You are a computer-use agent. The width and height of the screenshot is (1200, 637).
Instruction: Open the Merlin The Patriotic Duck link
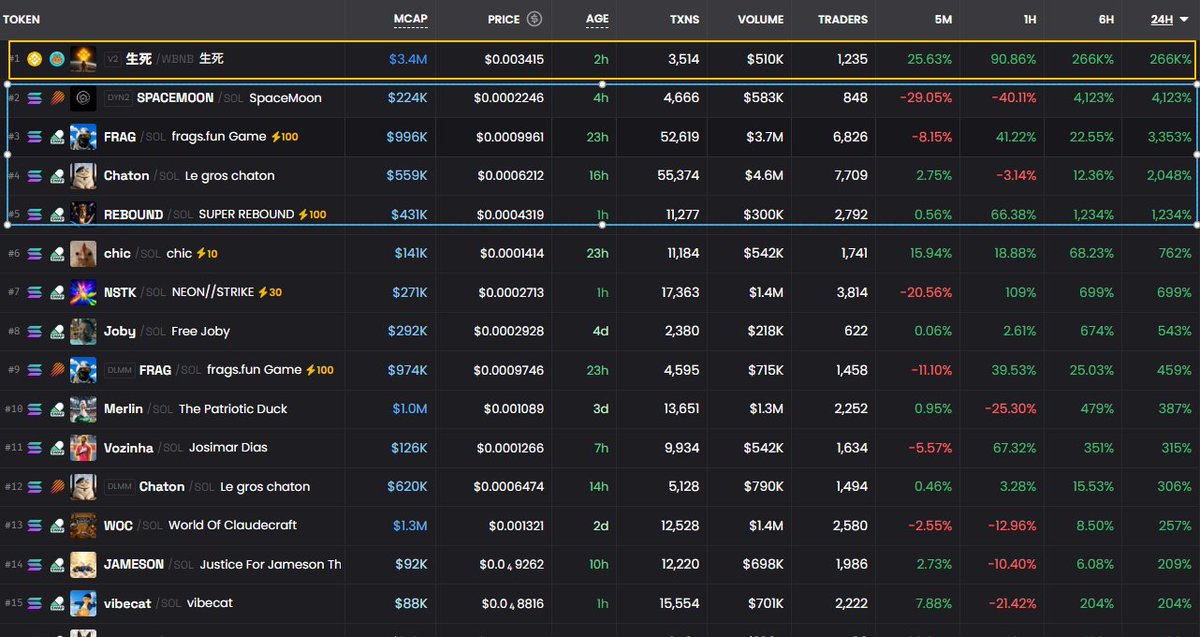coord(196,409)
